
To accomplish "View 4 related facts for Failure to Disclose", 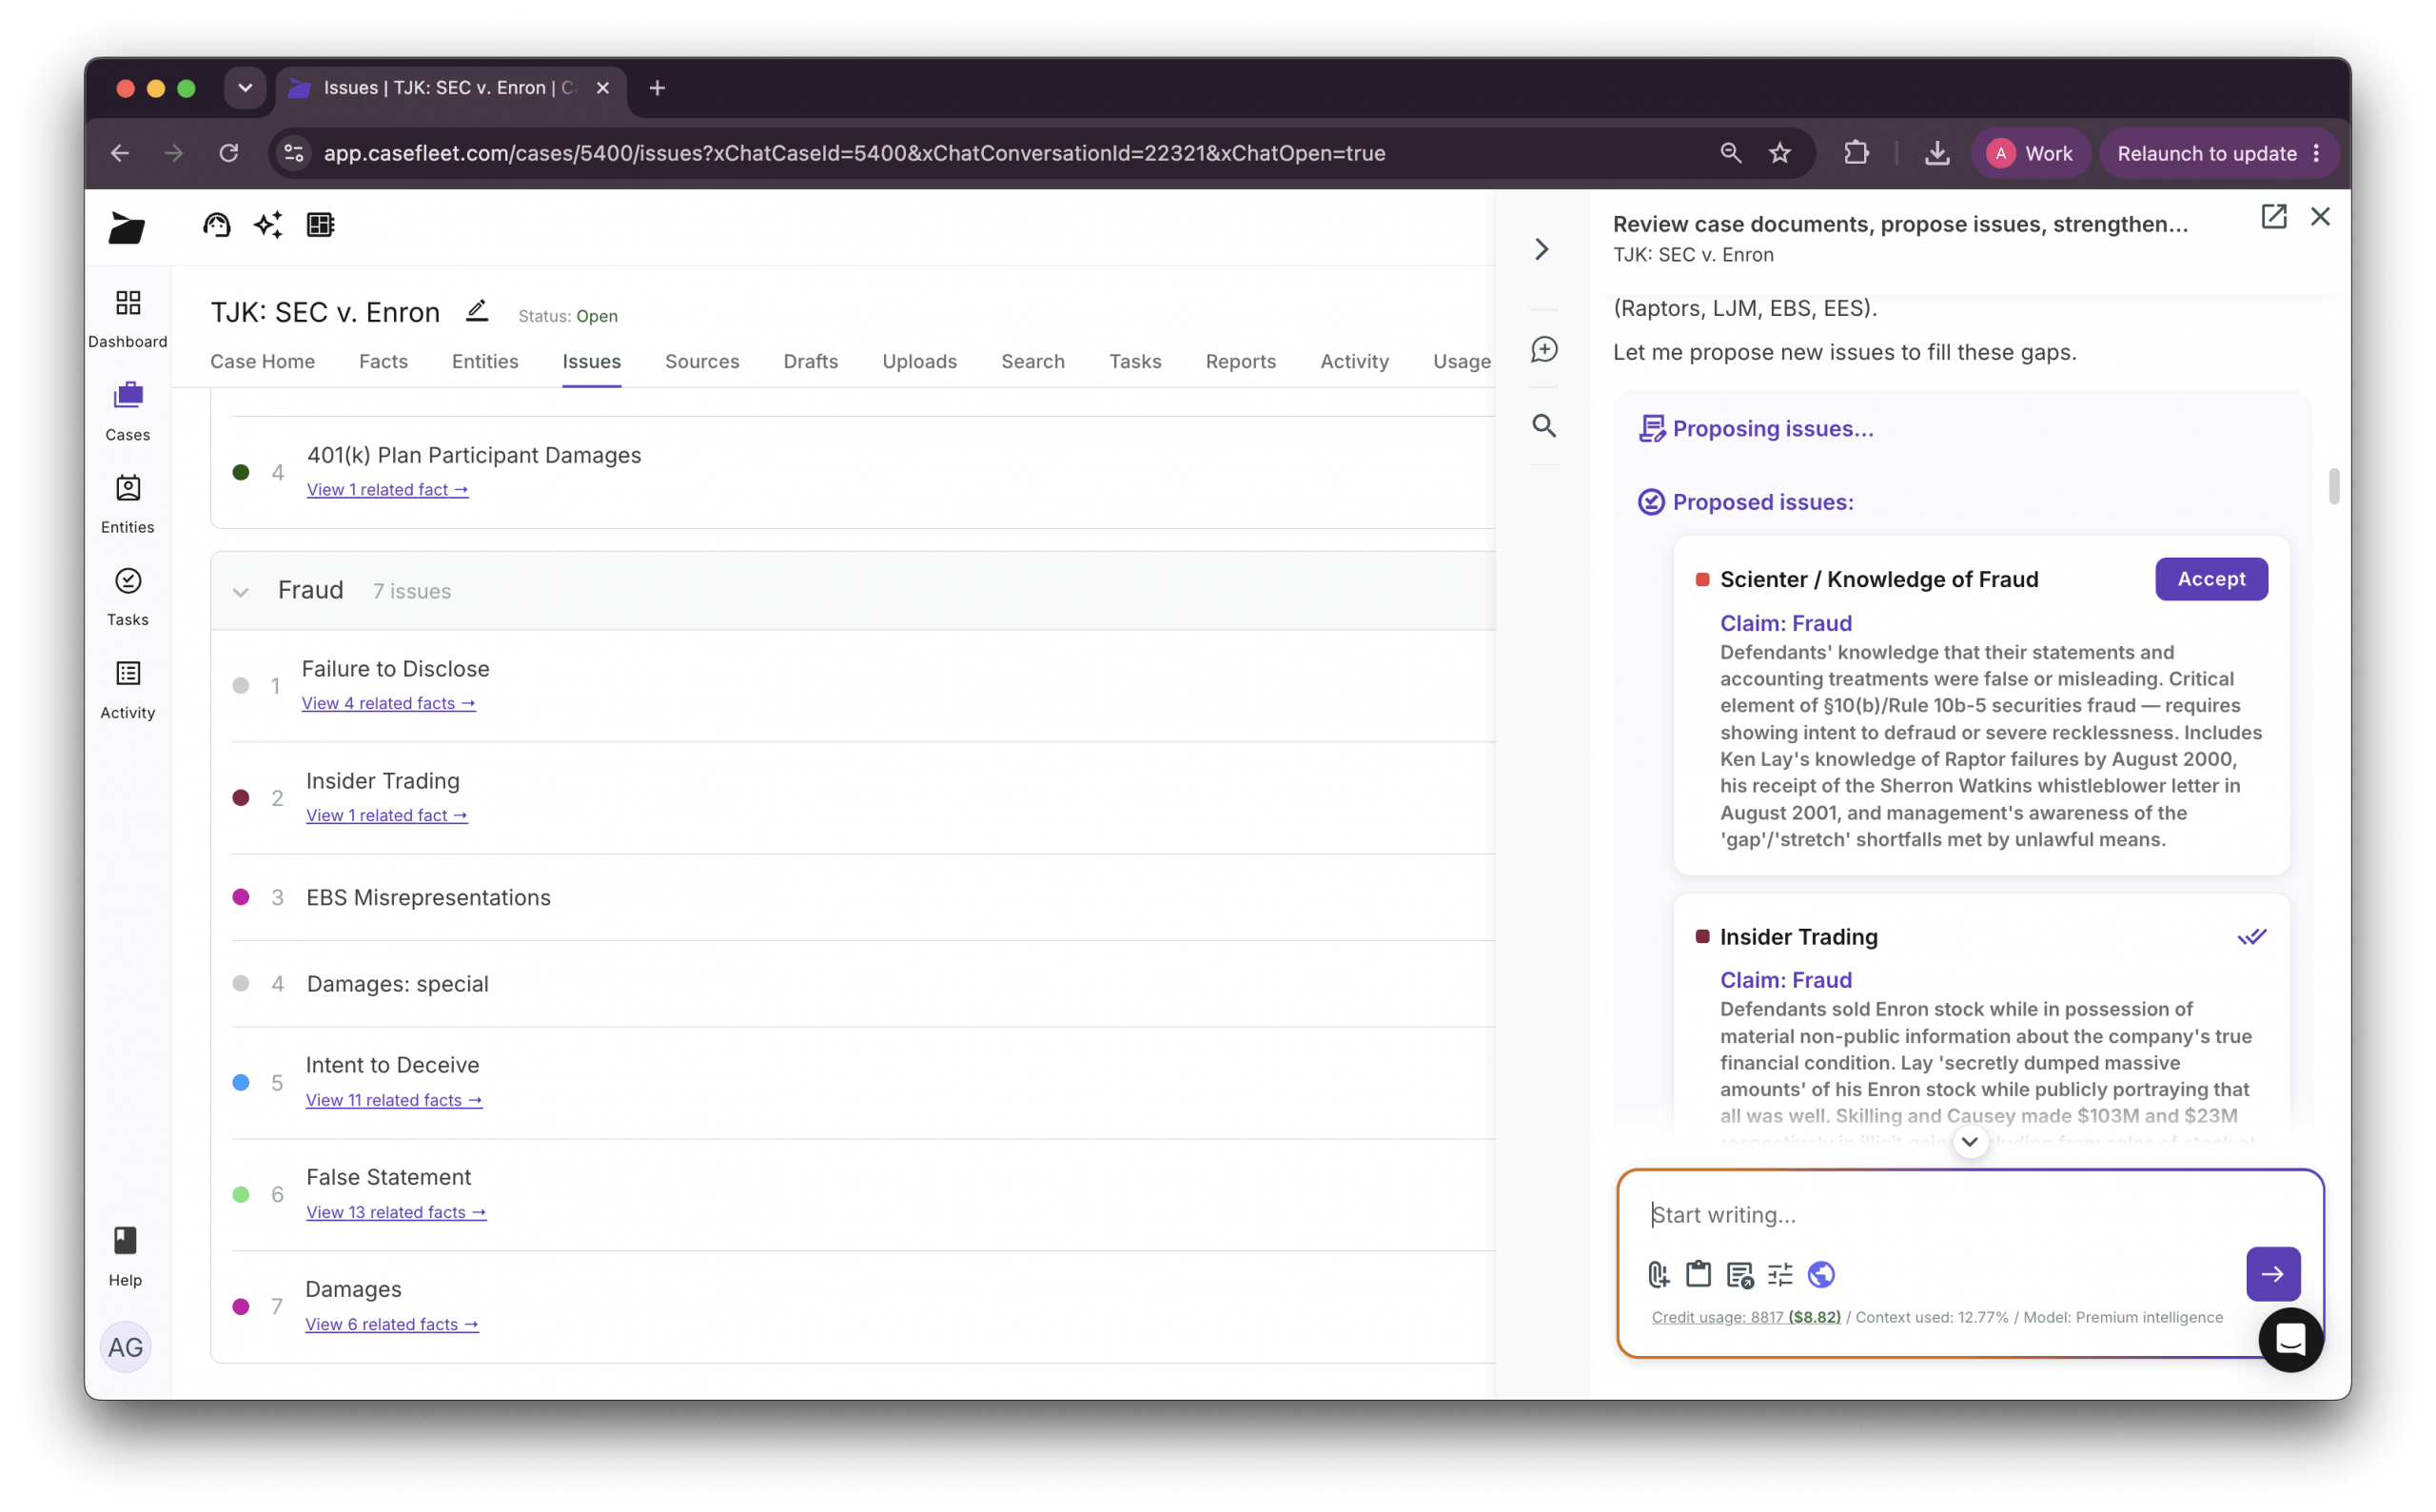I will [x=388, y=703].
